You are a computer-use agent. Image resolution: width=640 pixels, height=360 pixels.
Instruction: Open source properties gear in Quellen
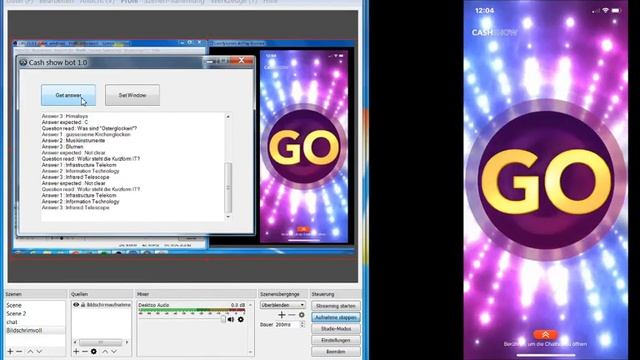pyautogui.click(x=93, y=351)
